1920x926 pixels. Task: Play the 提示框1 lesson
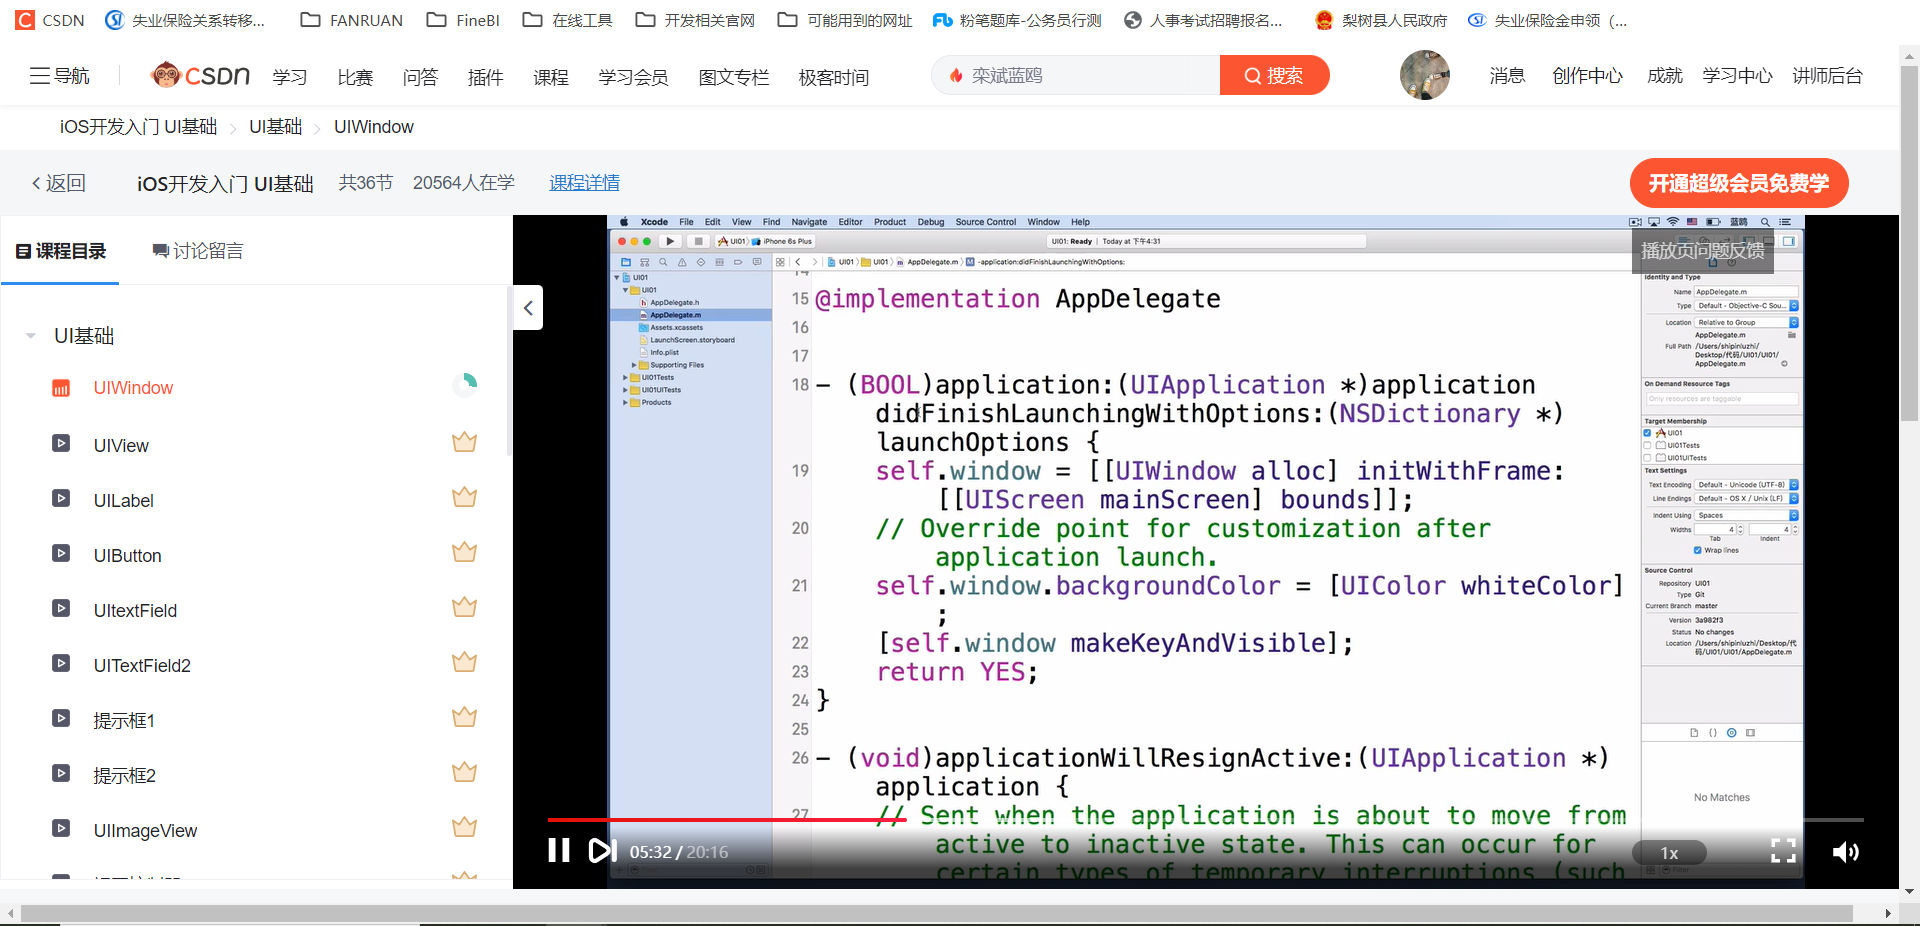pos(124,721)
